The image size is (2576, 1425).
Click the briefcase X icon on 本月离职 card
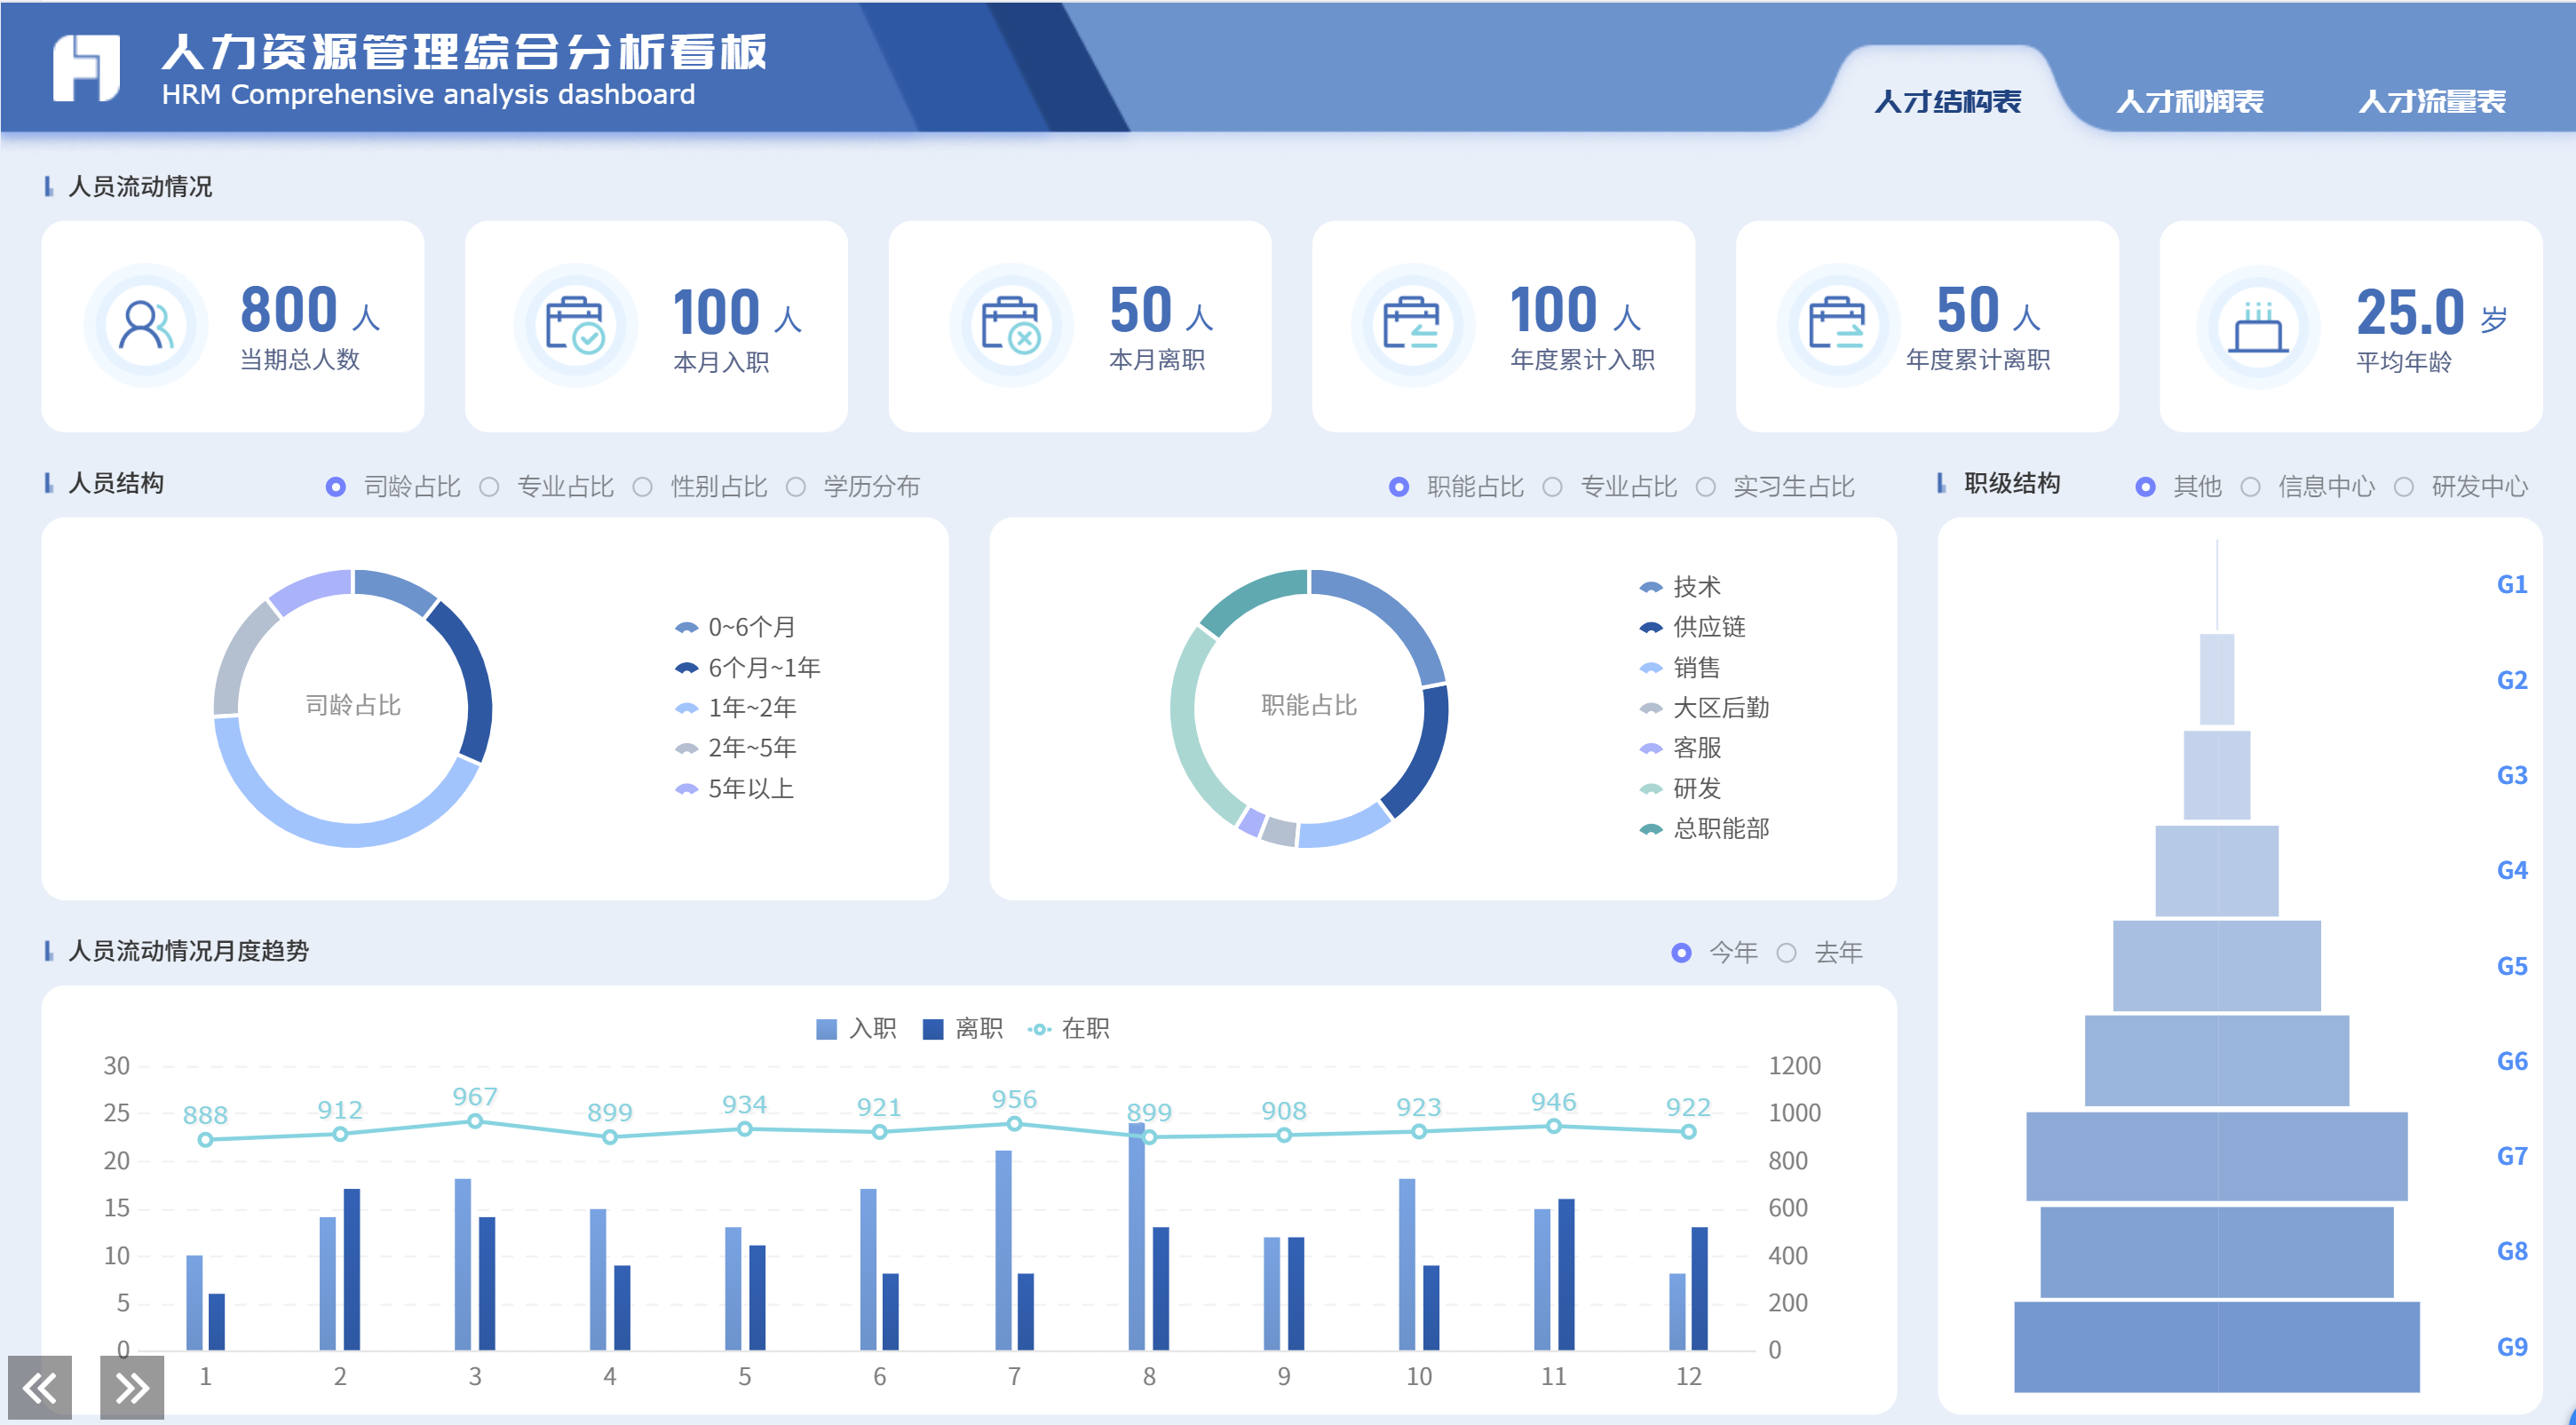pos(1011,325)
